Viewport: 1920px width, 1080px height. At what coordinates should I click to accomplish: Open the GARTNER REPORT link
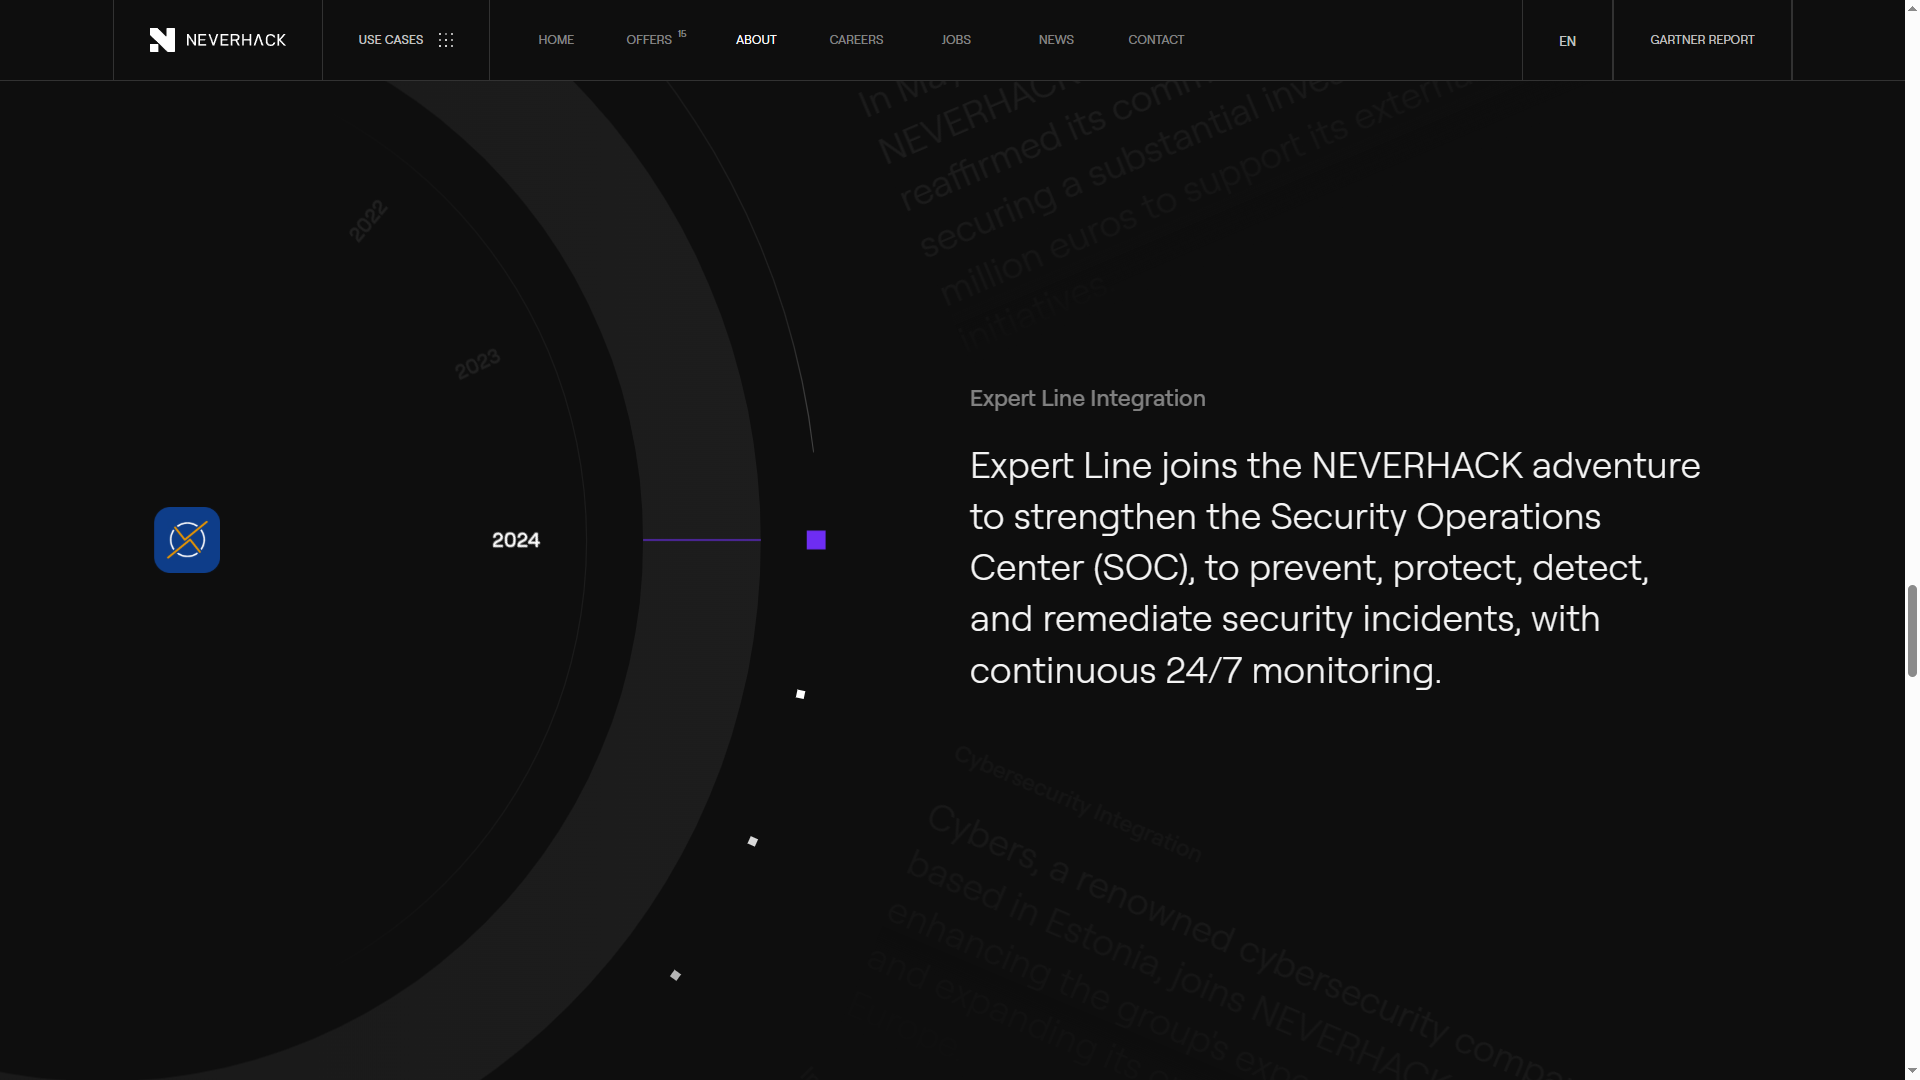[x=1702, y=40]
